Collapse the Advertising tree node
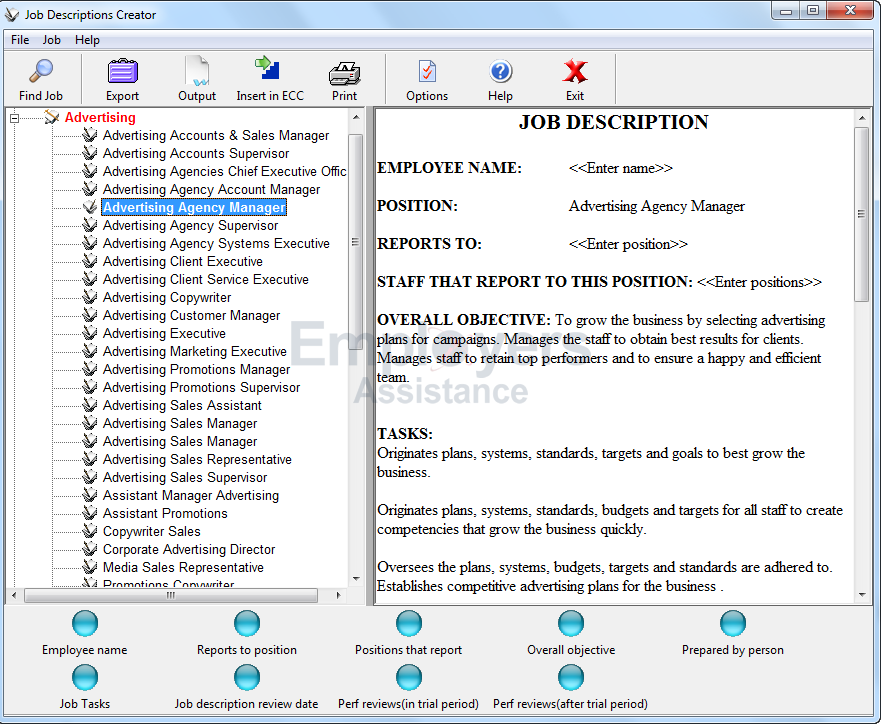881x724 pixels. click(x=15, y=118)
